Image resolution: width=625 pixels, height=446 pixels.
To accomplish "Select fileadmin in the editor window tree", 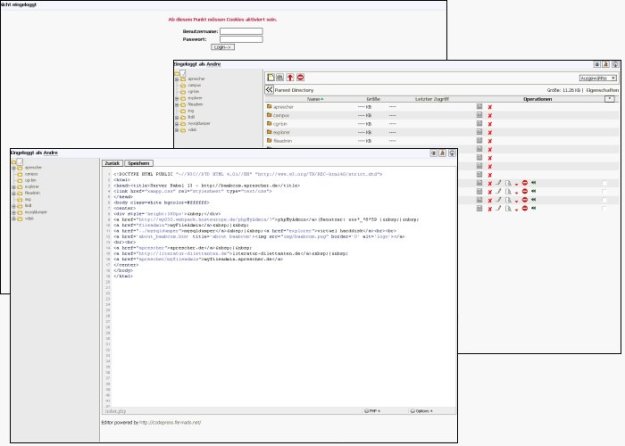I will (x=32, y=193).
